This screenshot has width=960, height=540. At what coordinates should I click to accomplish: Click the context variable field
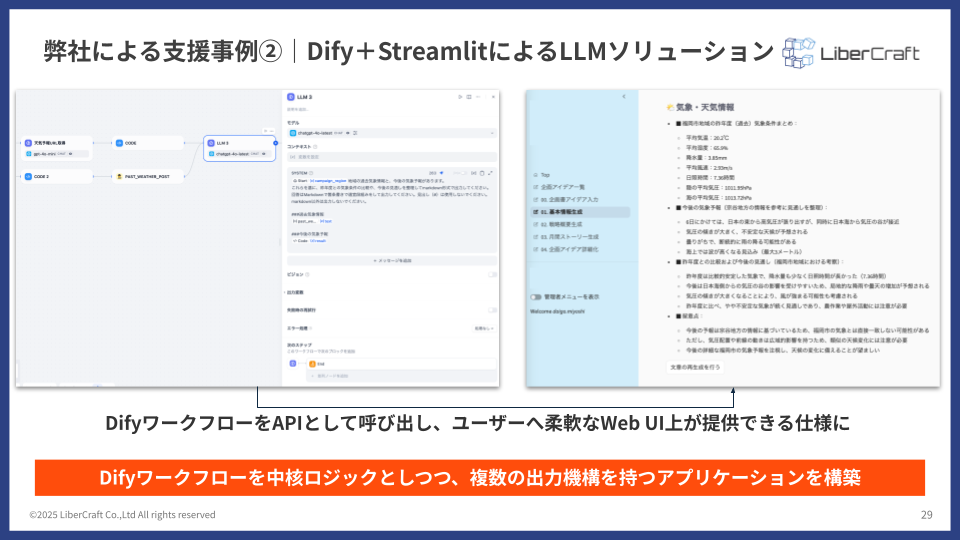click(392, 157)
